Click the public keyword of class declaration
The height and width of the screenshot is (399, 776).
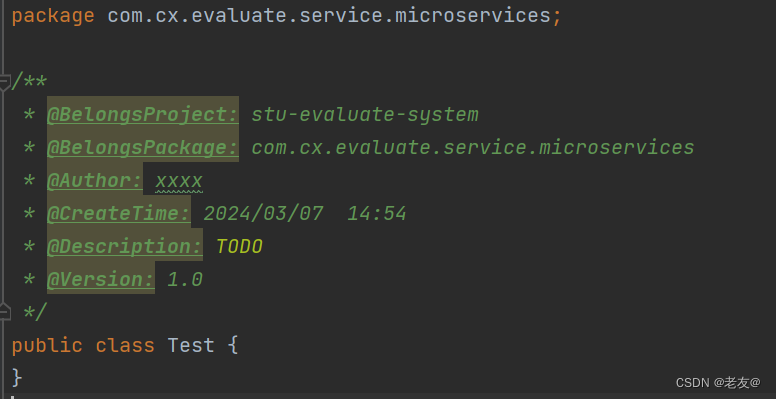pyautogui.click(x=47, y=346)
